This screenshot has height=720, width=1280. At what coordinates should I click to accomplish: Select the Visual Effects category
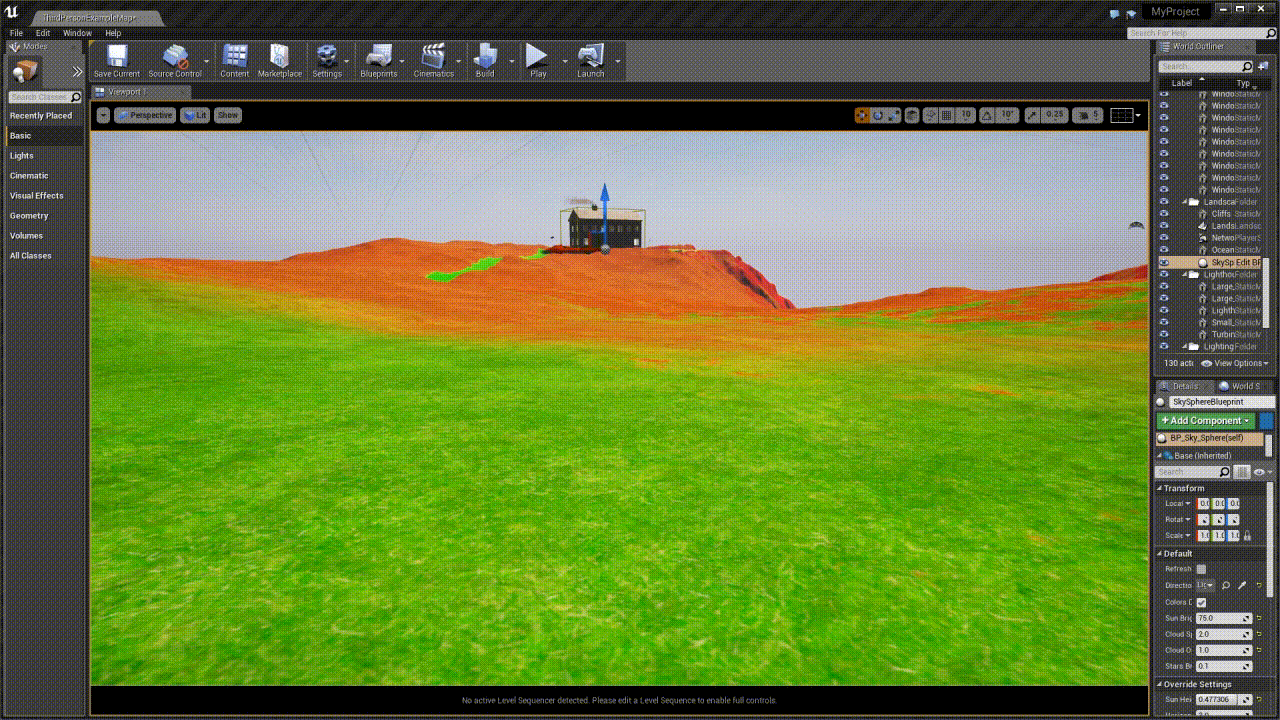pyautogui.click(x=36, y=196)
